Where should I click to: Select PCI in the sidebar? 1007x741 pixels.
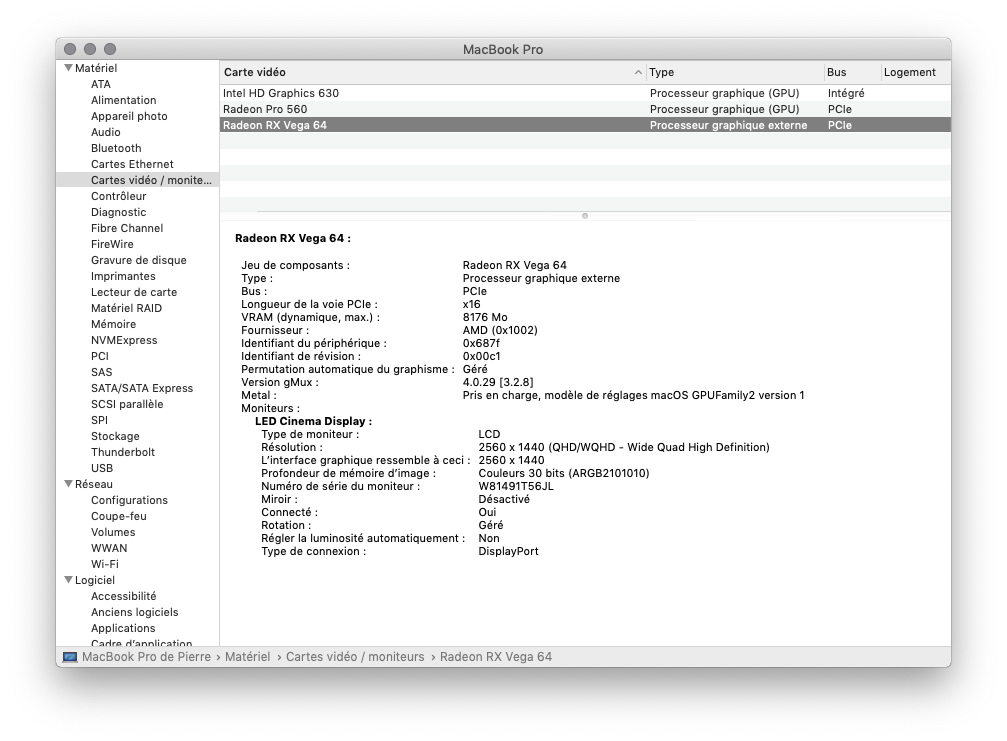coord(100,356)
